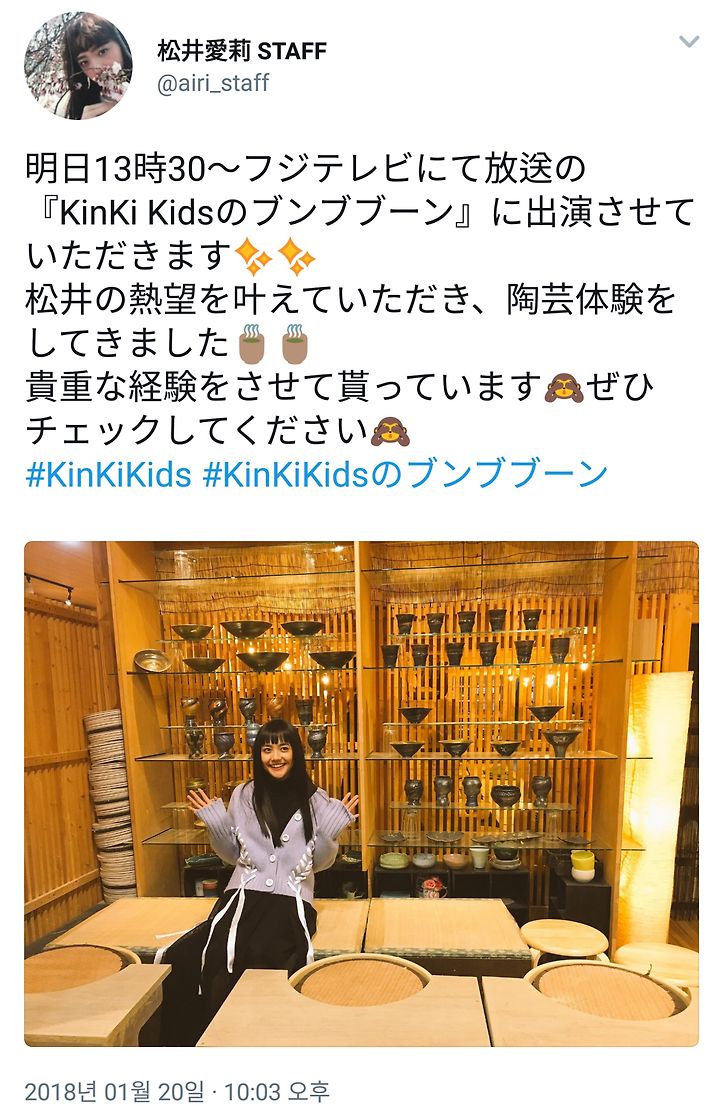720x1108 pixels.
Task: Expand the tweet options chevron
Action: coord(689,42)
